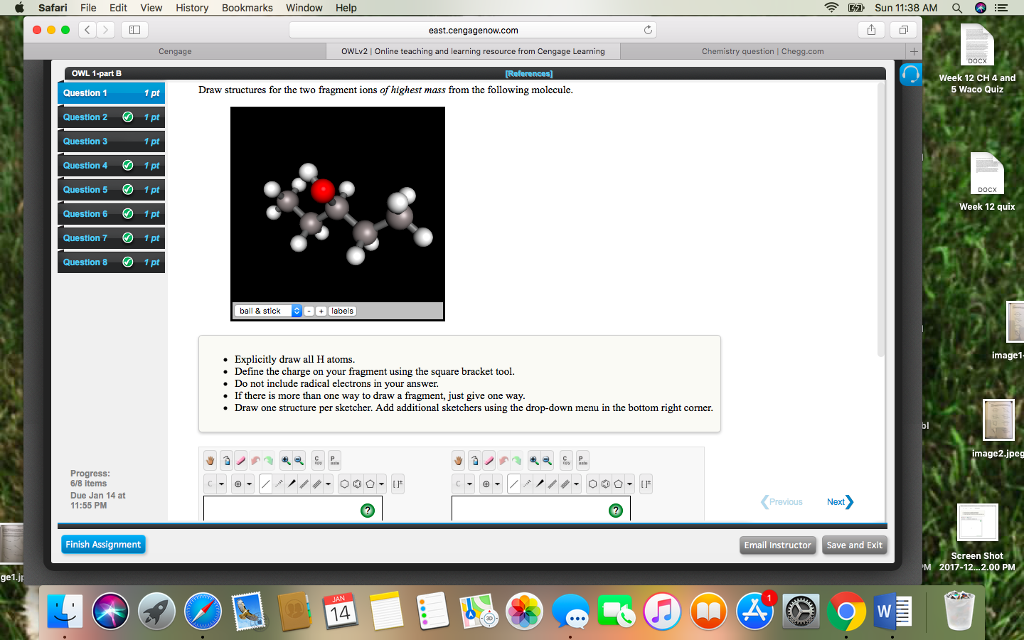Select the hexagon ring drawing tool
Screen dimensions: 1024x640
pyautogui.click(x=345, y=483)
